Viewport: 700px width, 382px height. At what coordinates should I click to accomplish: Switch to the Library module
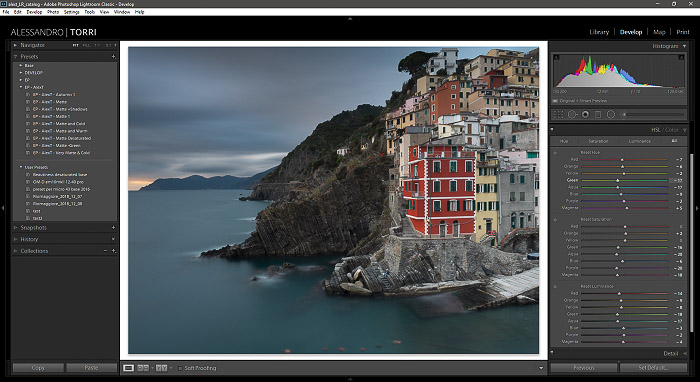(x=599, y=32)
